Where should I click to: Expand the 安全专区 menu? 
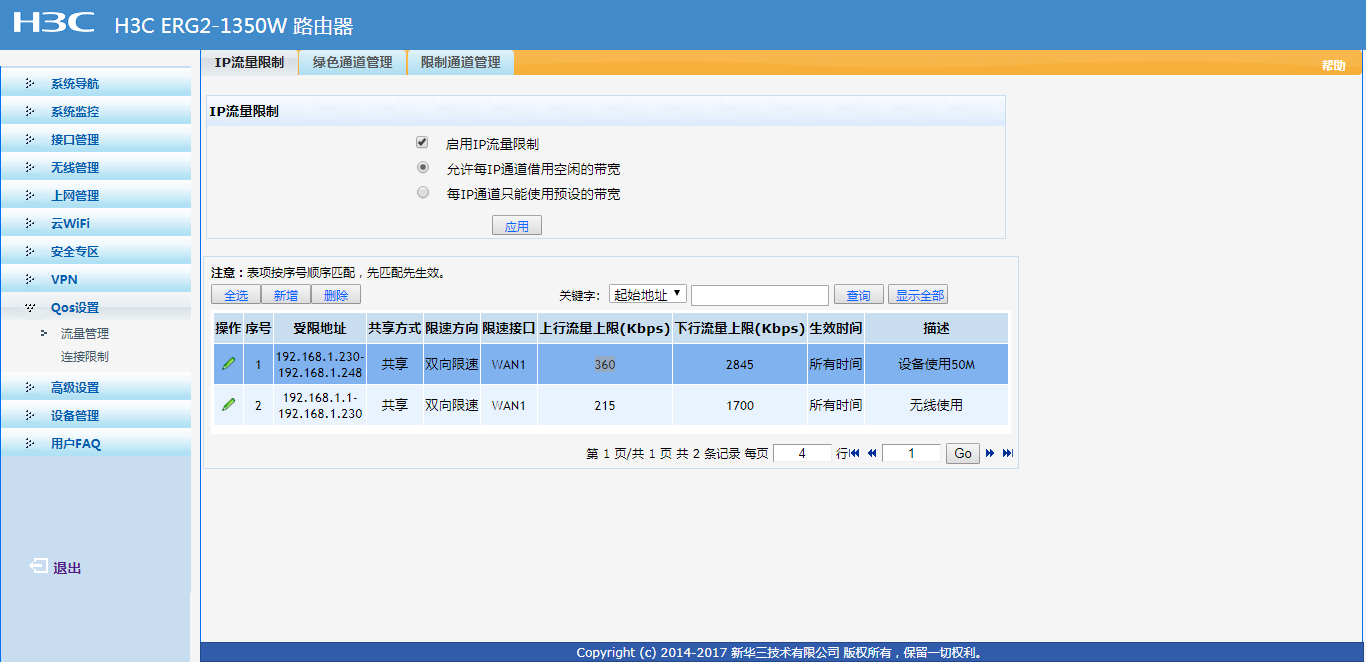point(96,251)
